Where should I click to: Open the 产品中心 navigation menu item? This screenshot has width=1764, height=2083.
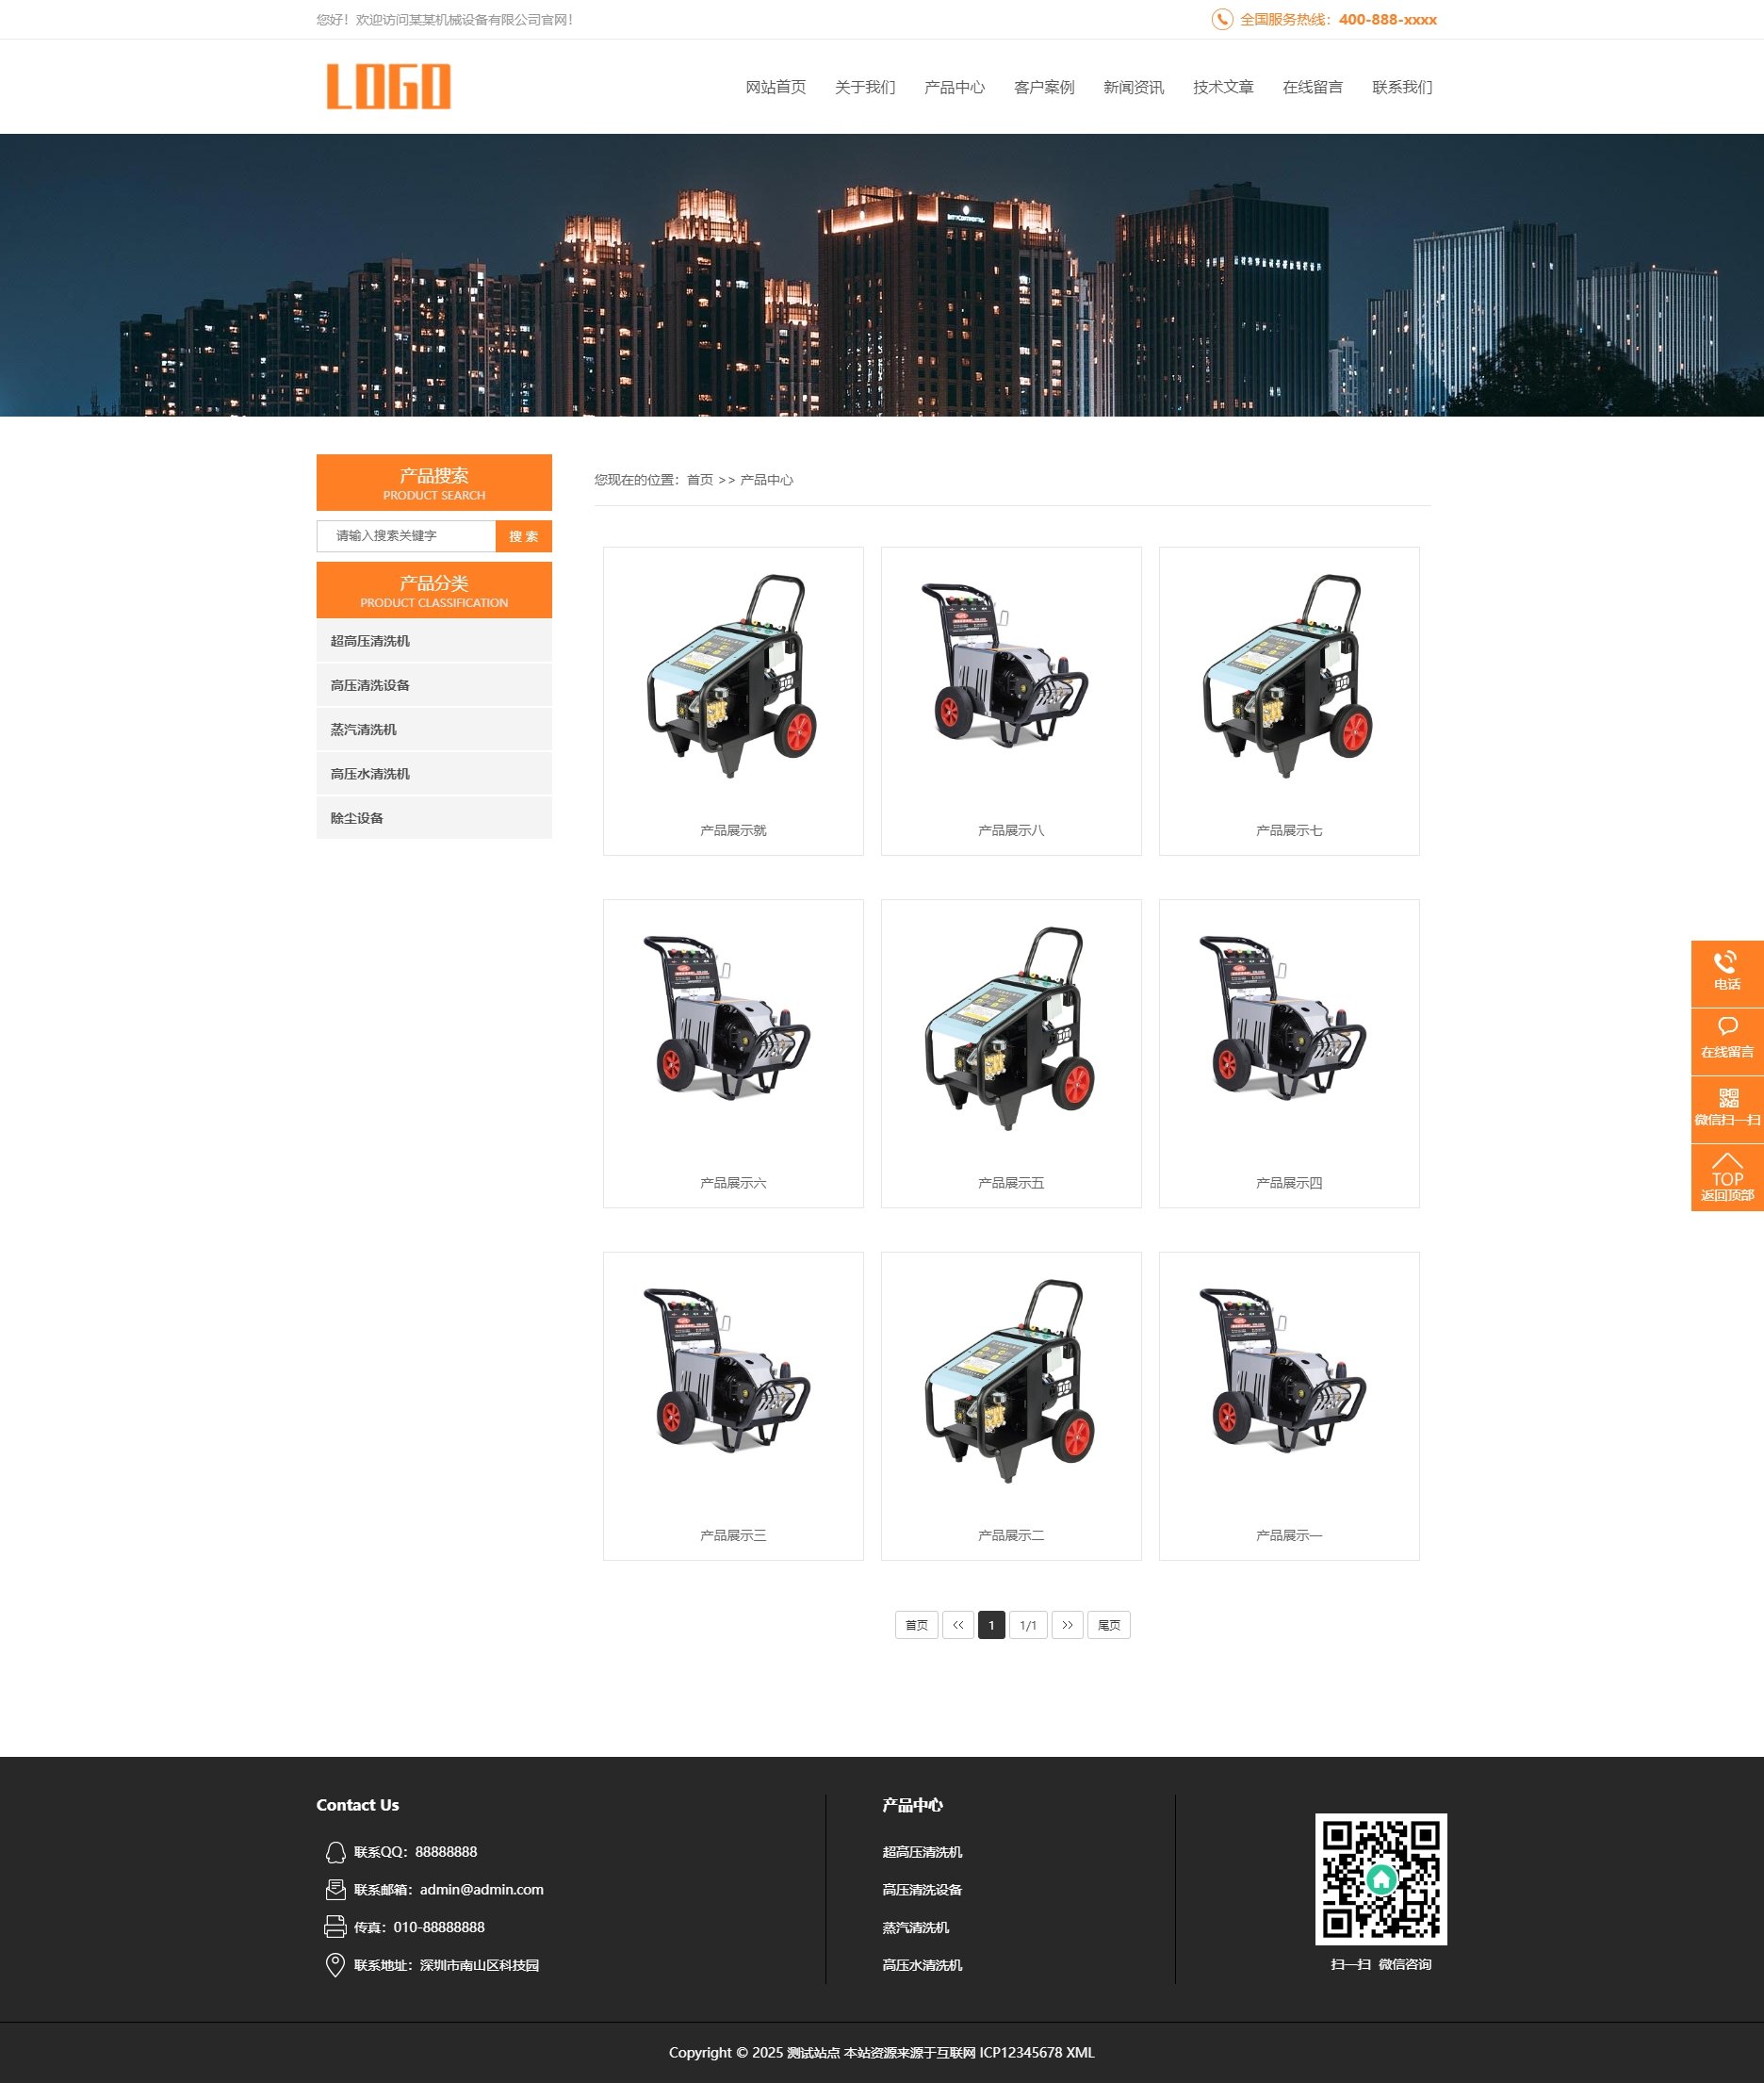[954, 88]
